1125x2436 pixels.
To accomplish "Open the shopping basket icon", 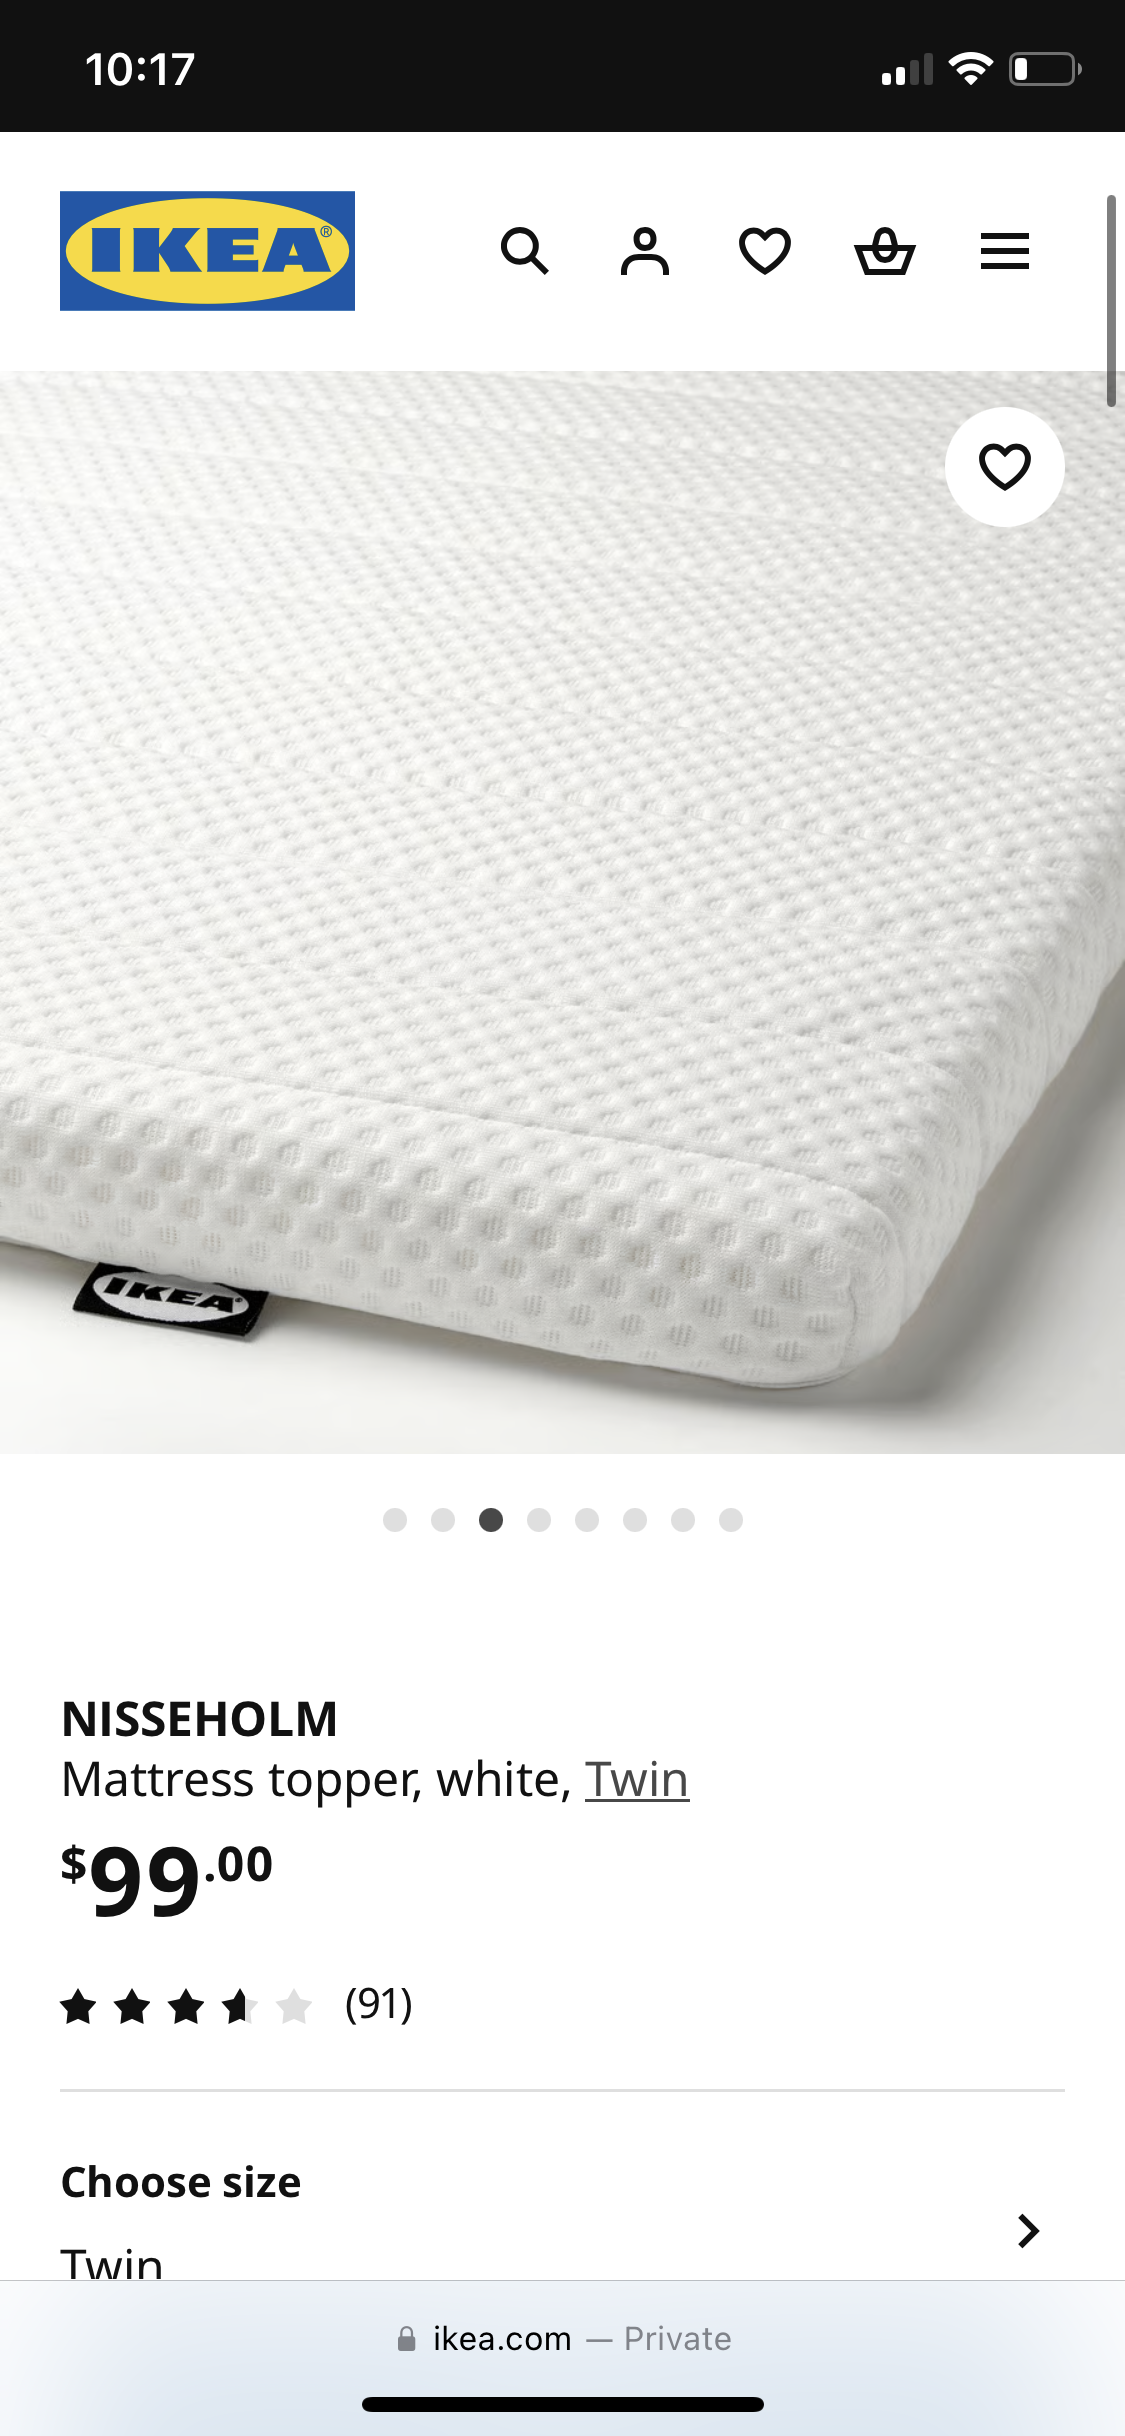I will [x=885, y=251].
